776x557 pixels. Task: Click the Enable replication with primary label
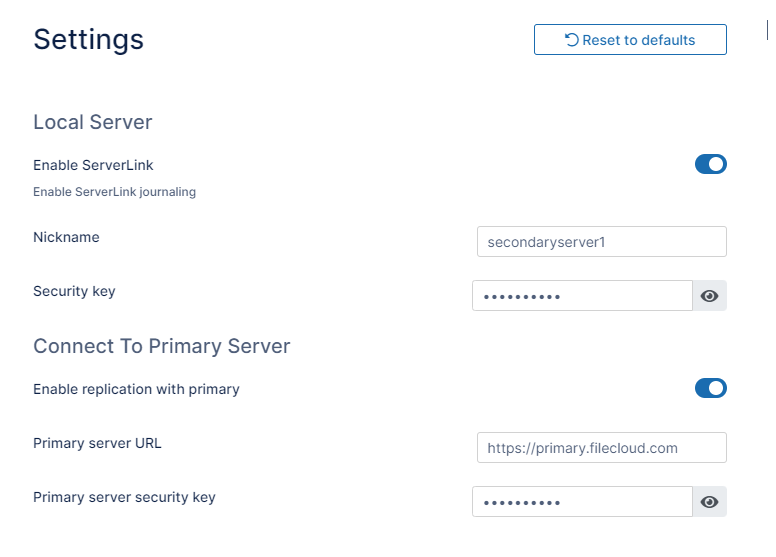[136, 389]
